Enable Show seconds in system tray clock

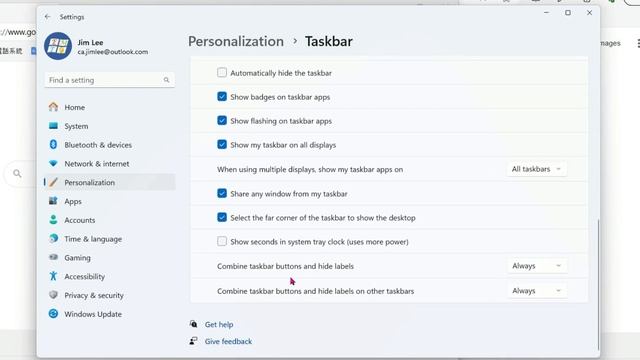point(222,241)
